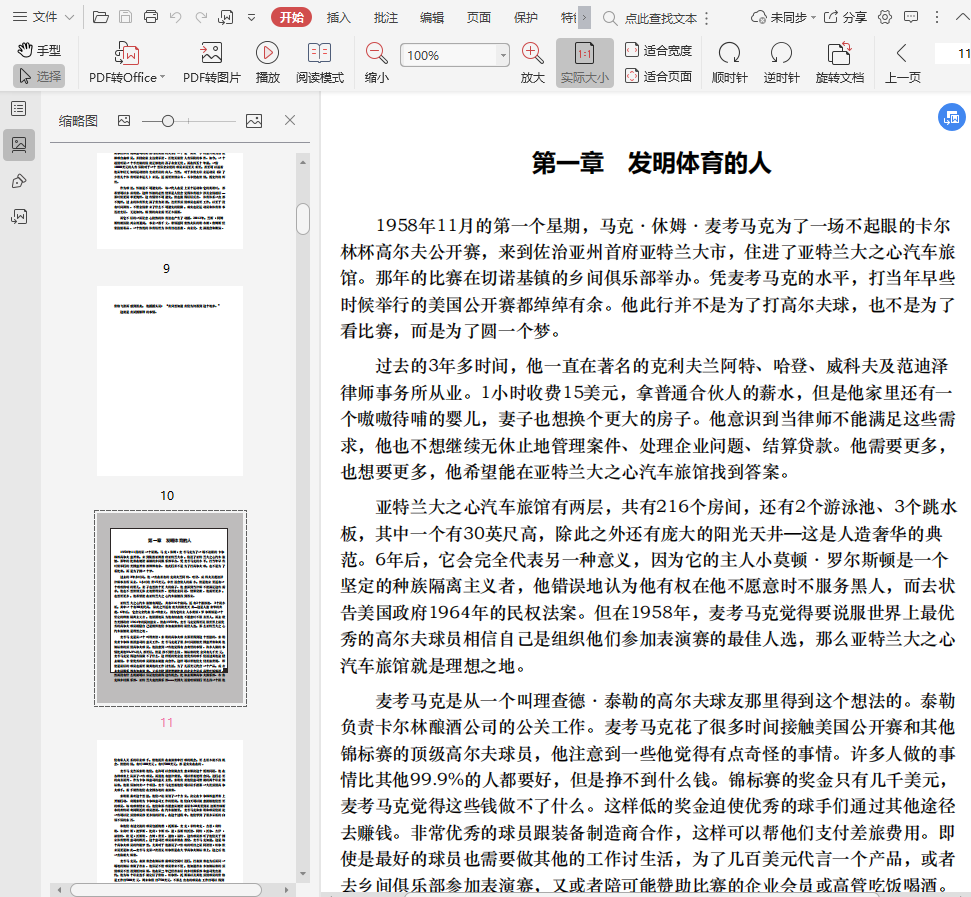Click the PDF转图片 icon
Image resolution: width=971 pixels, height=897 pixels.
(x=211, y=54)
